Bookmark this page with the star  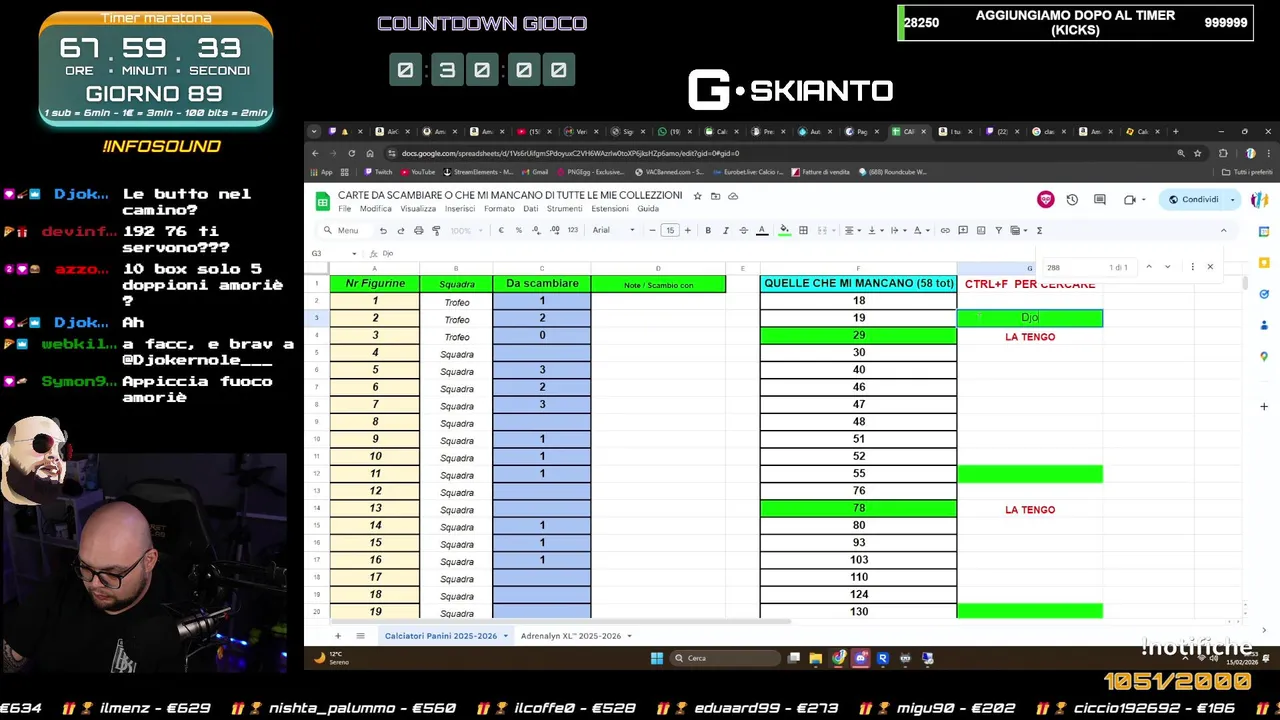[1197, 153]
